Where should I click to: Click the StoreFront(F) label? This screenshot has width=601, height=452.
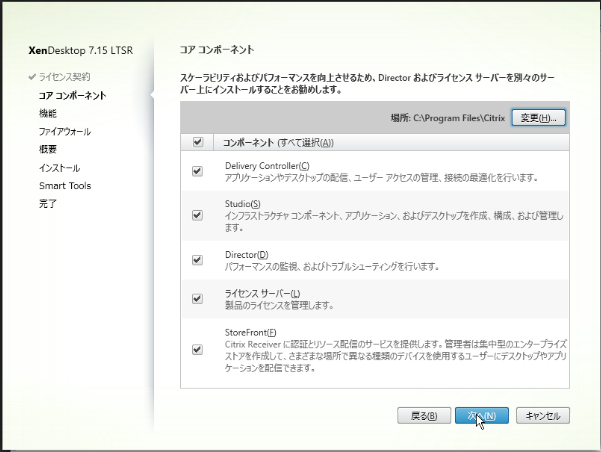pos(251,333)
